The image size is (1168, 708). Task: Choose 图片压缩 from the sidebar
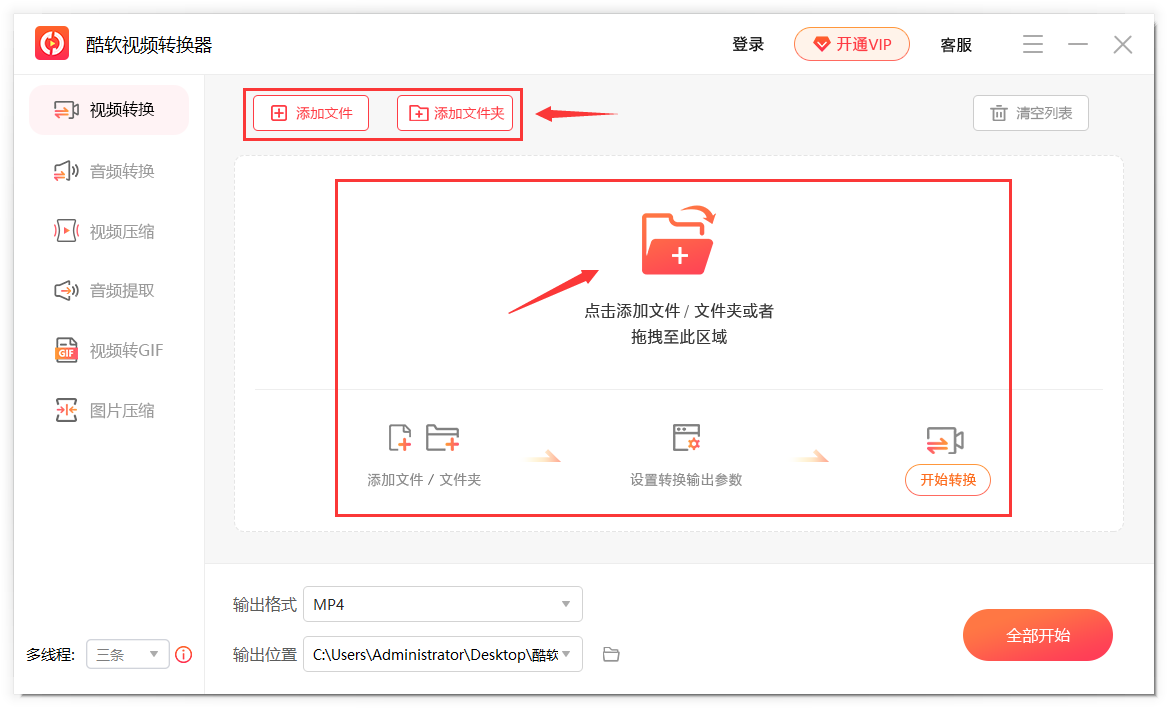(x=109, y=410)
